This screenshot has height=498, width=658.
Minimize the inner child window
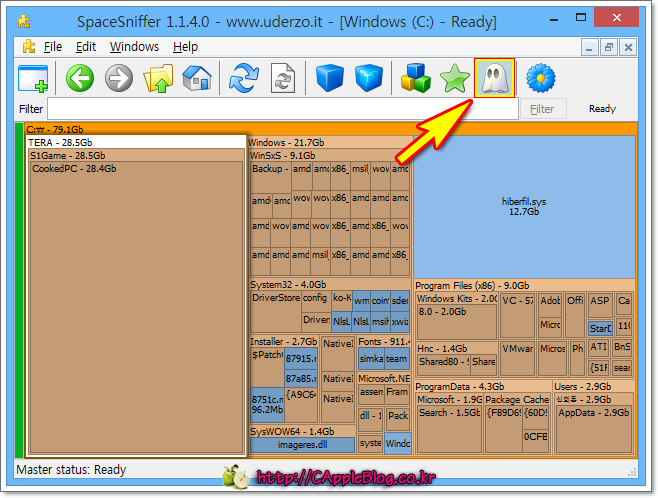click(x=589, y=47)
